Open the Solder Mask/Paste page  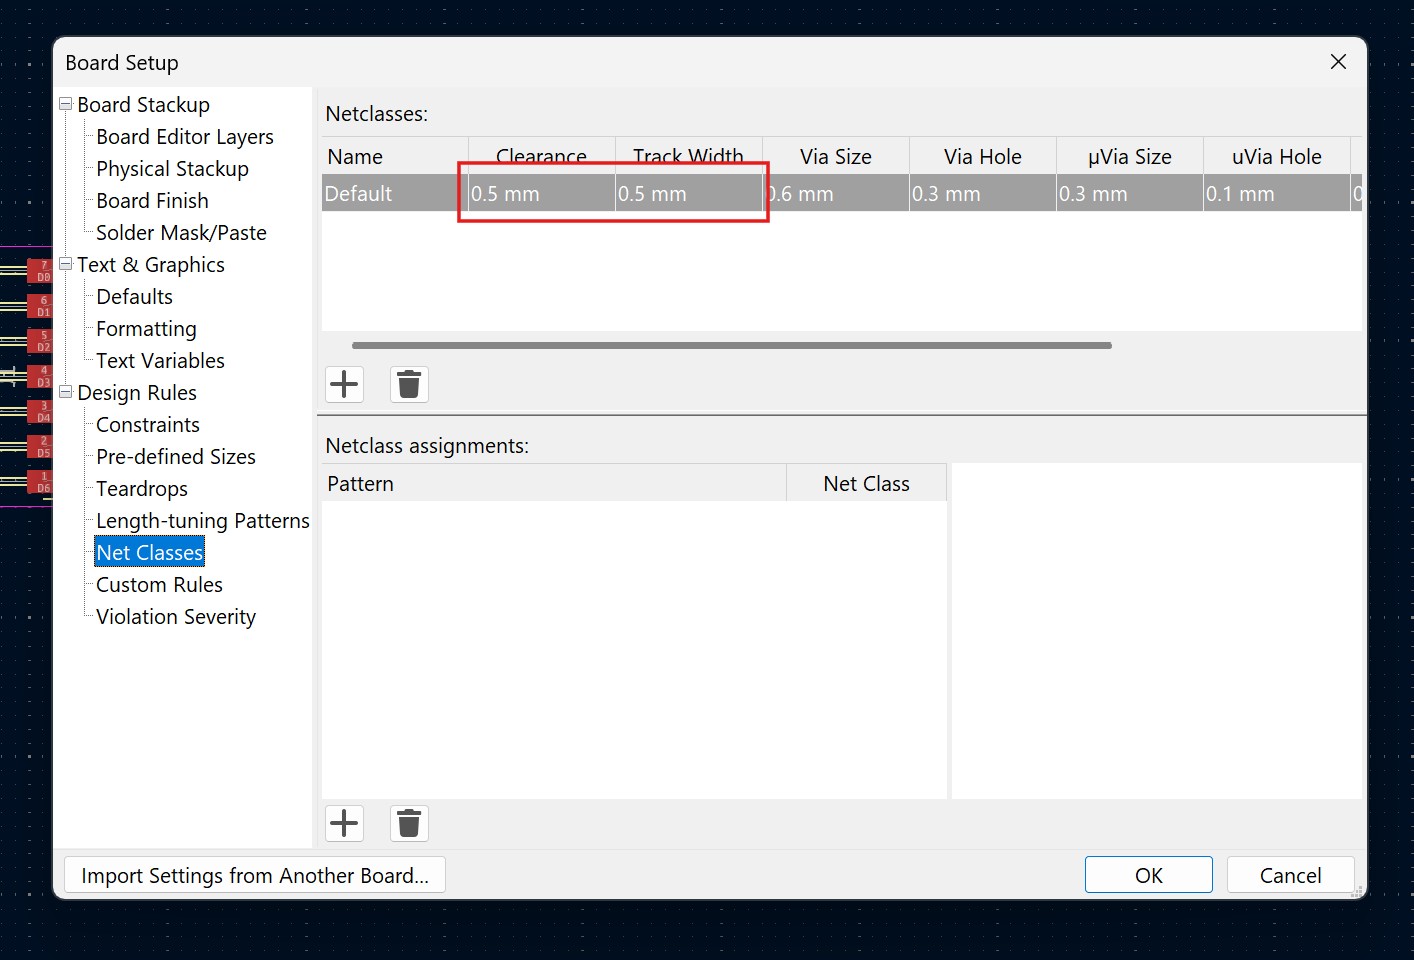(x=181, y=233)
